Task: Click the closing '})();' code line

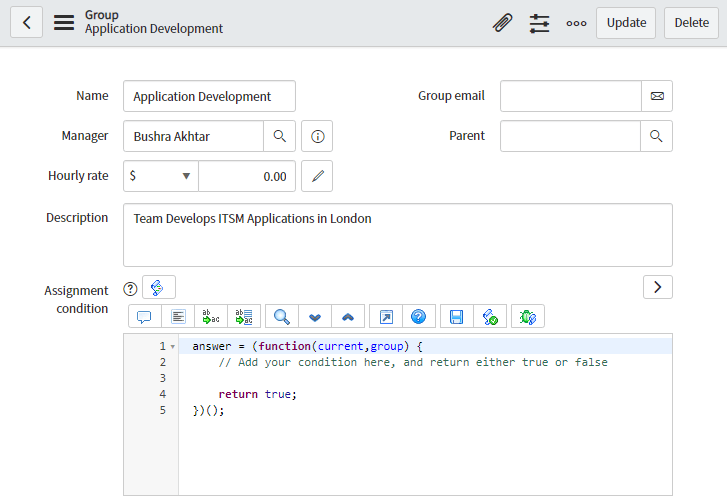Action: pos(208,410)
